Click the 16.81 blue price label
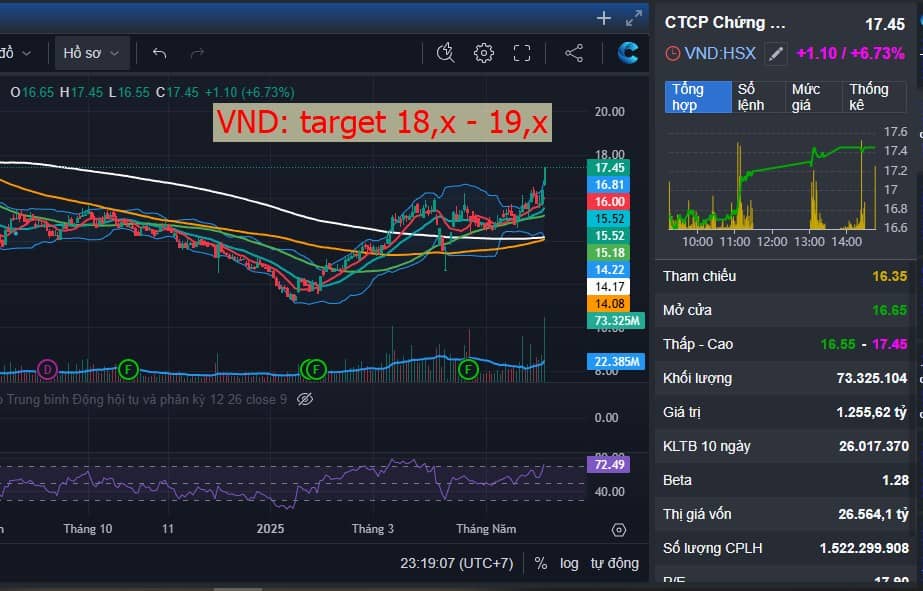 (609, 185)
